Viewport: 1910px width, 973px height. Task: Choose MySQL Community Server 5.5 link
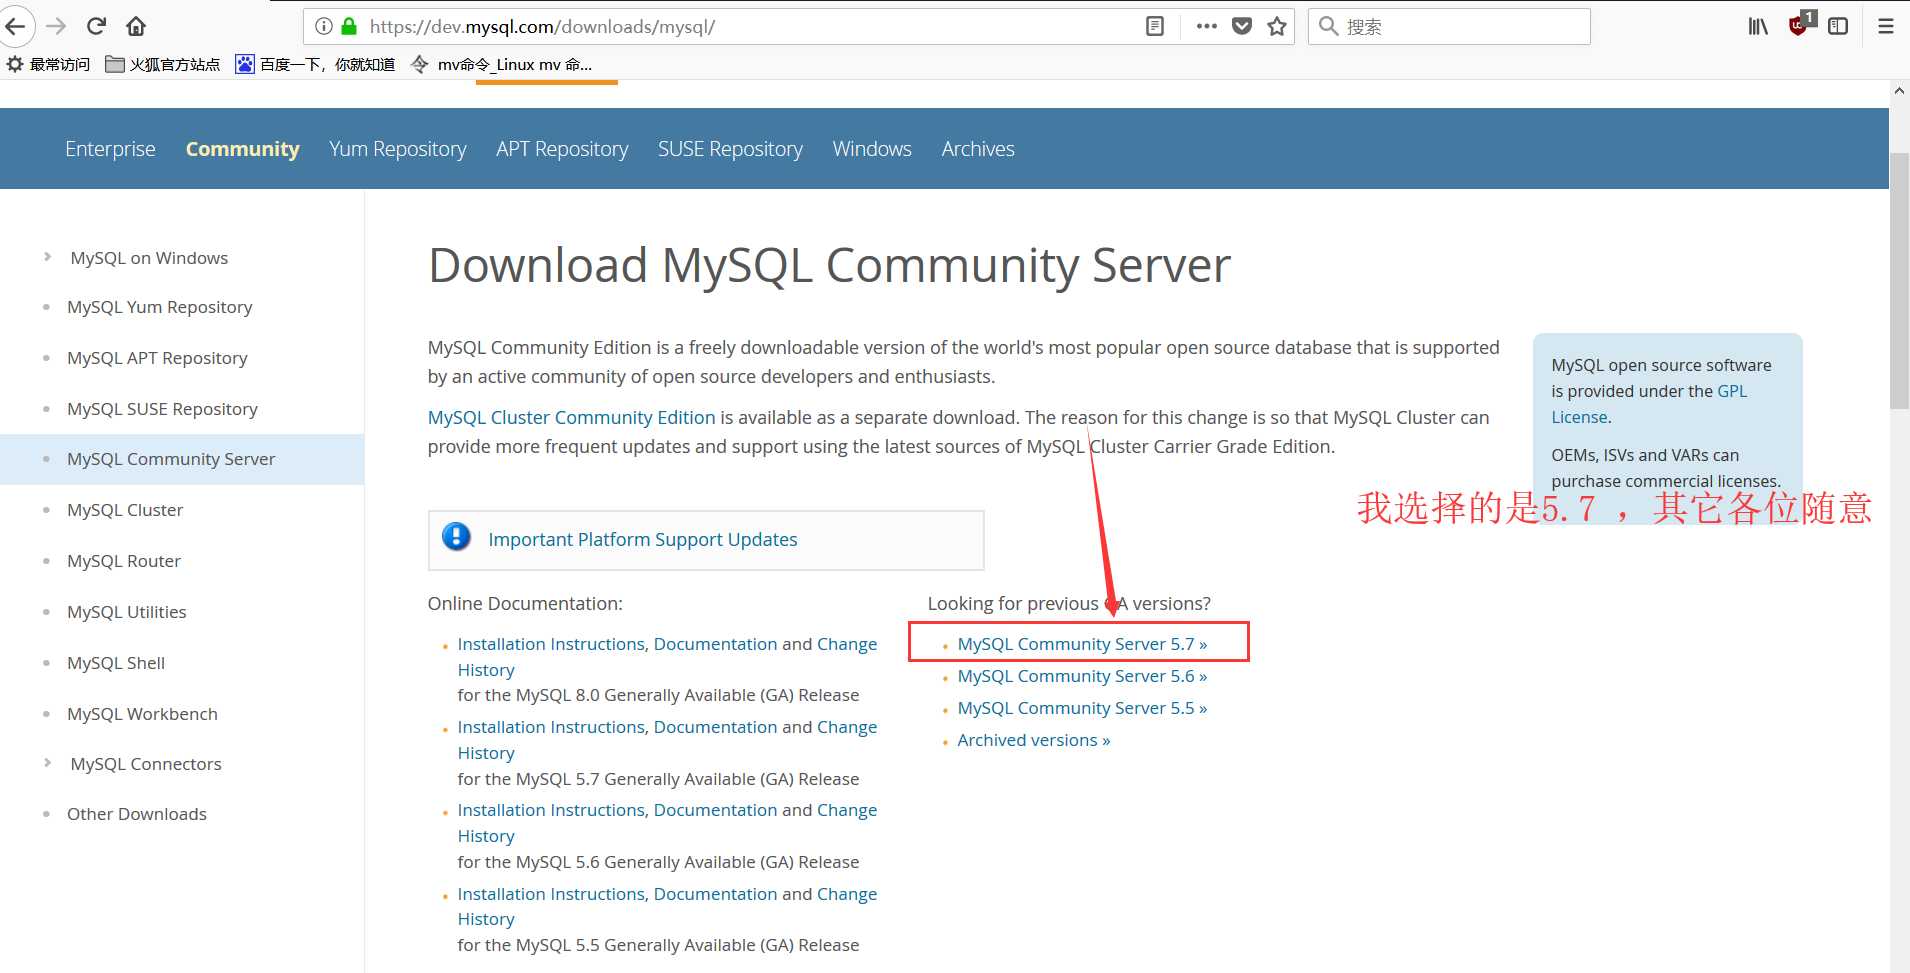(1082, 708)
